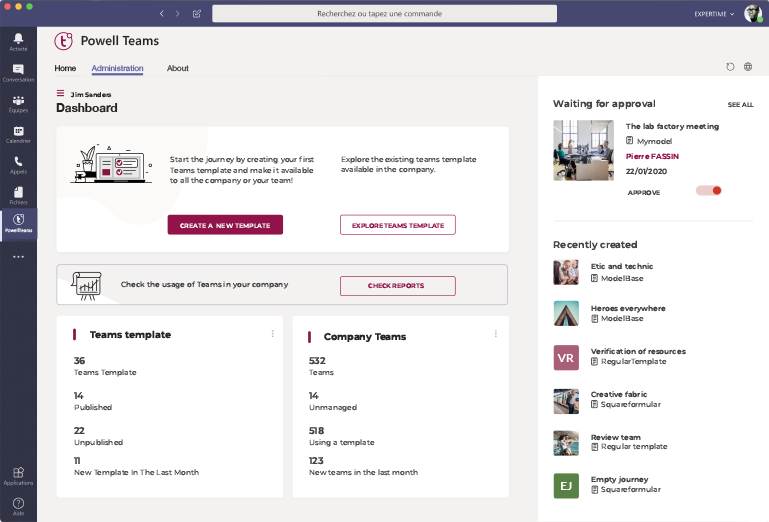Screen dimensions: 769x522
Task: Open the Creative fabric thumbnail
Action: (566, 401)
